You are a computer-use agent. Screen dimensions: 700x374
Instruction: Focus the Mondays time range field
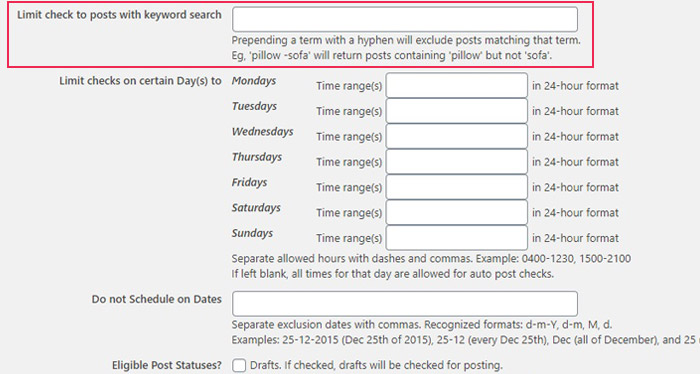click(x=456, y=85)
